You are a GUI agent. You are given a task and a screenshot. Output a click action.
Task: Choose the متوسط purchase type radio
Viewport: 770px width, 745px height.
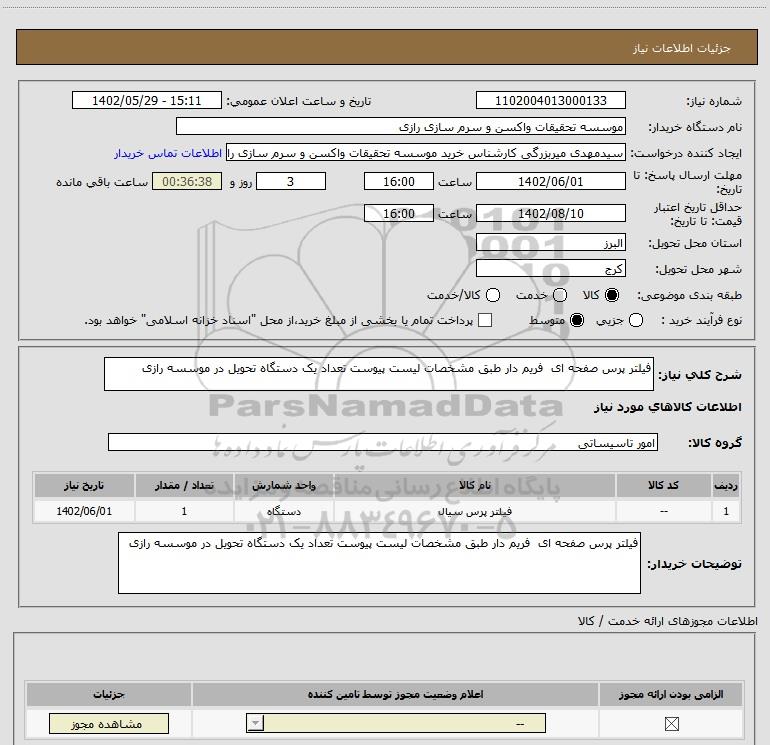577,320
